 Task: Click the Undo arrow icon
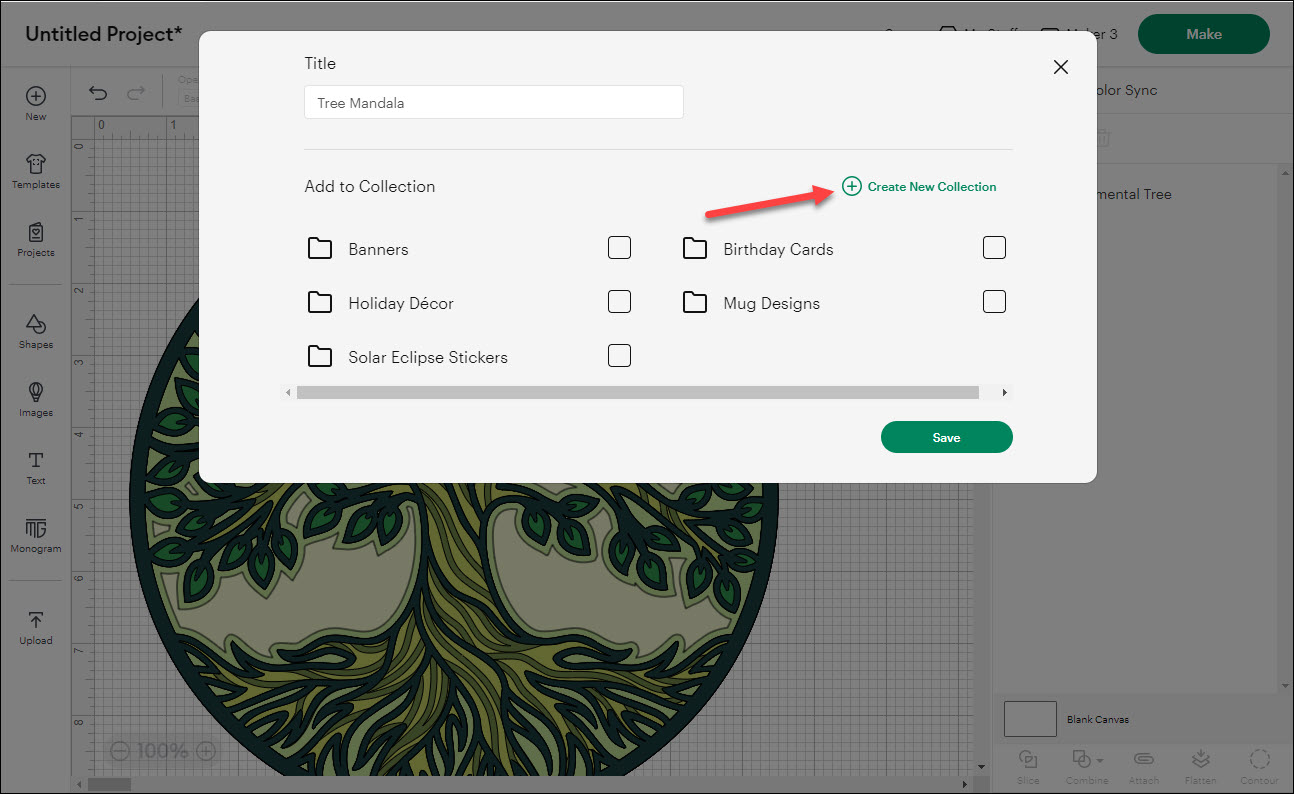(98, 93)
